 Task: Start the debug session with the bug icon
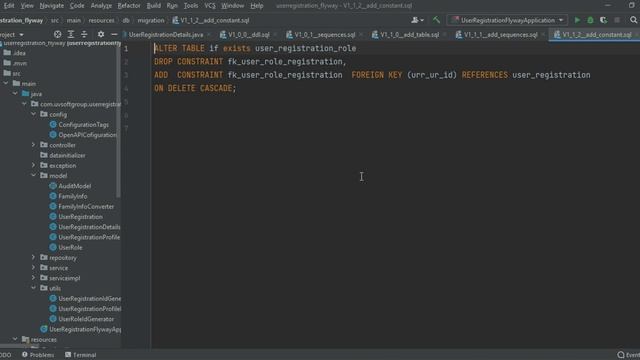[x=590, y=20]
